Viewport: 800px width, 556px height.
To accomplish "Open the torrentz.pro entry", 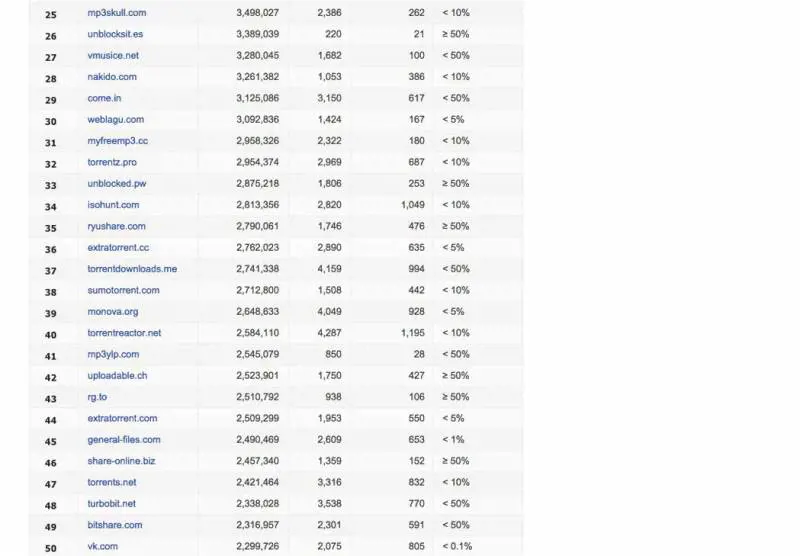I will (112, 162).
